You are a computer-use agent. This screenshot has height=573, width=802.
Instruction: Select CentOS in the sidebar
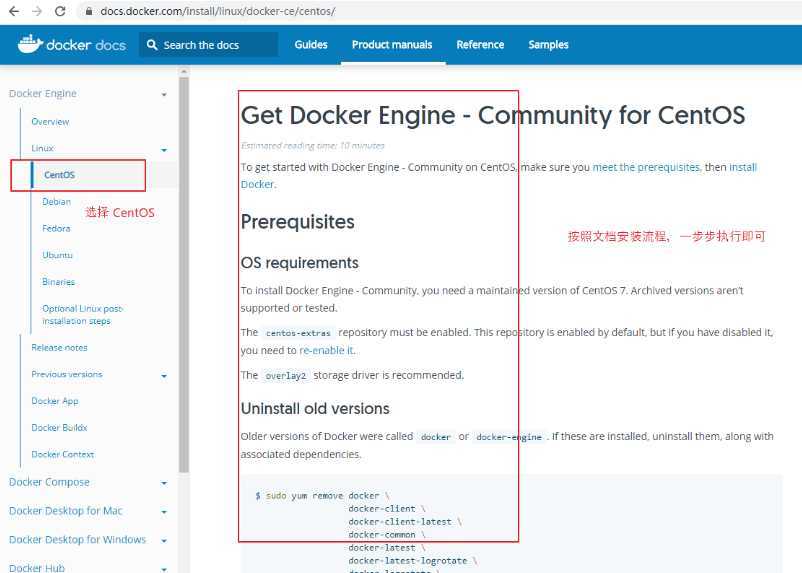coord(59,175)
